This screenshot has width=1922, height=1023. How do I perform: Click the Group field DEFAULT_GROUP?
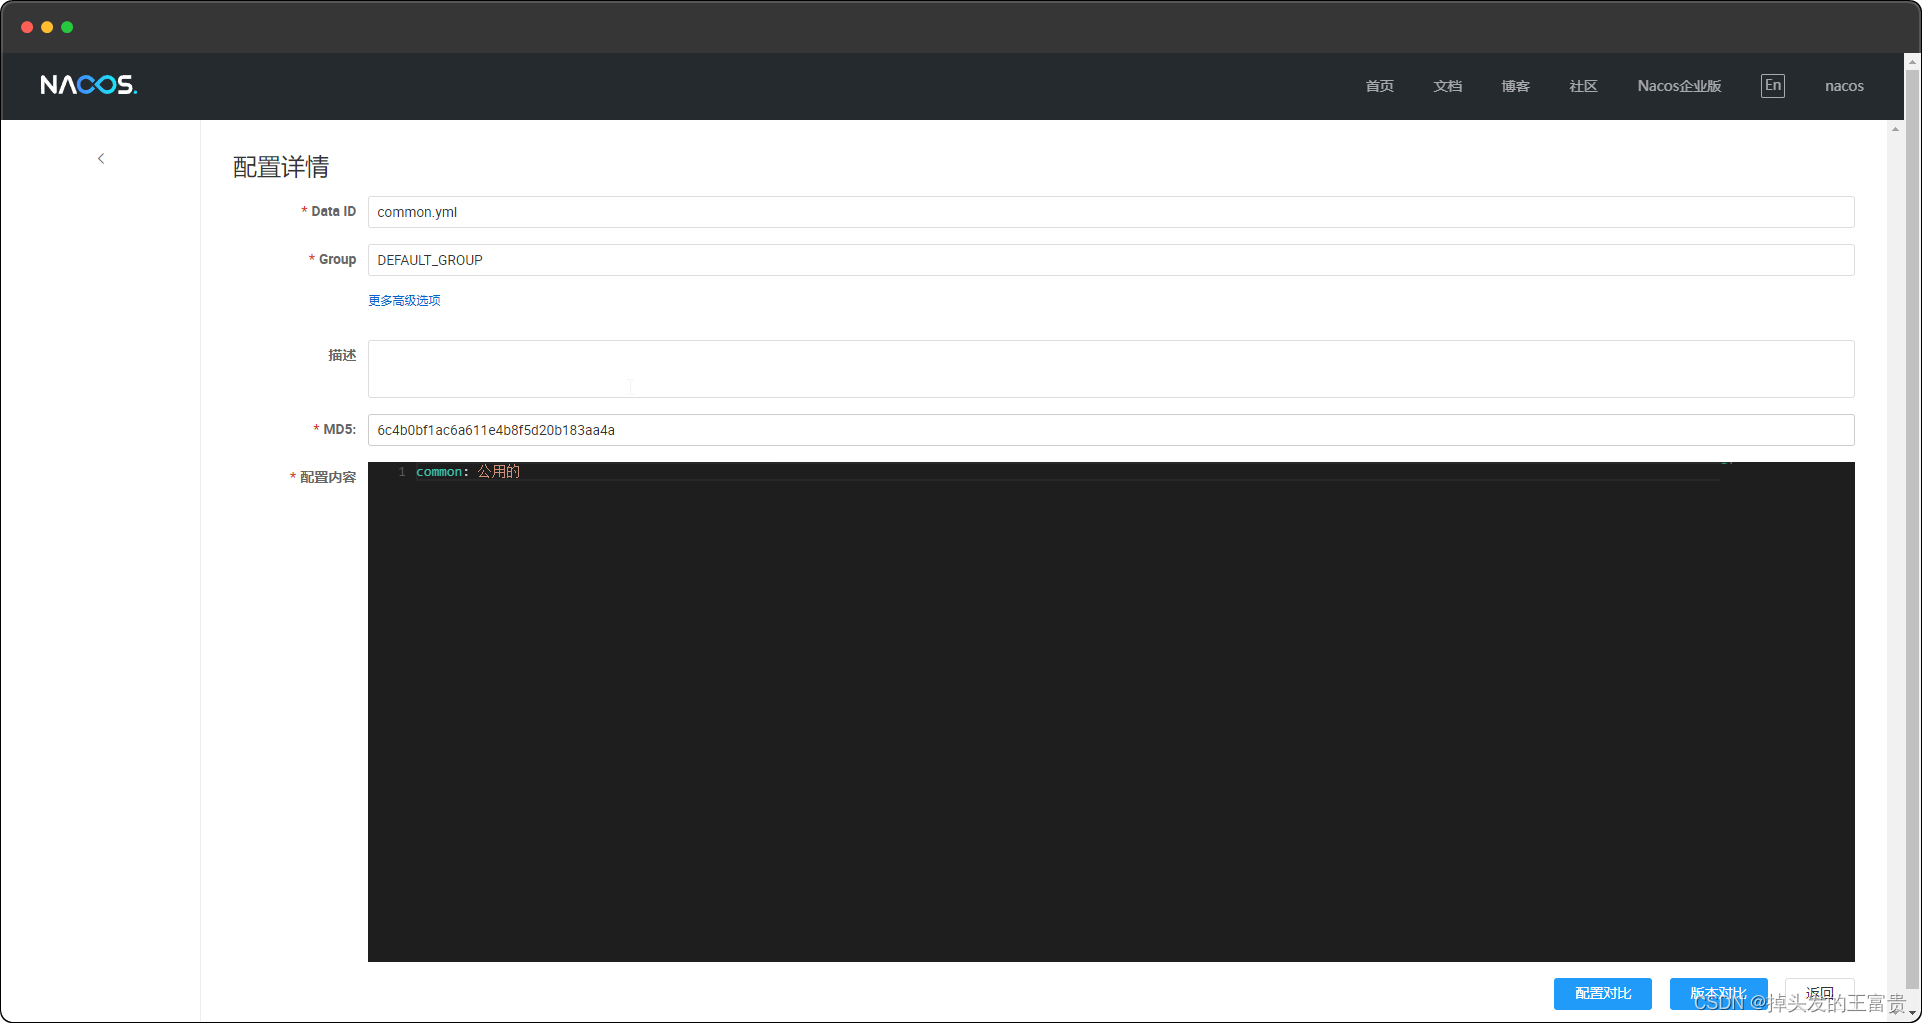(1111, 260)
